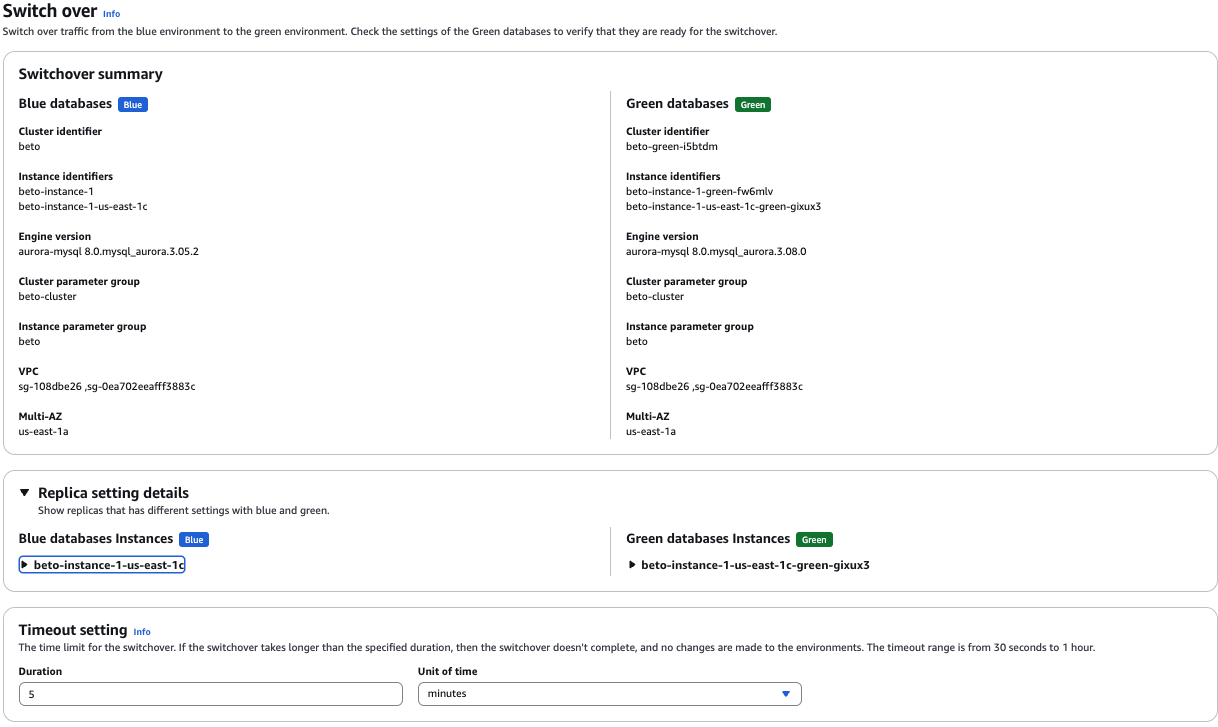
Task: Click the blue Cluster parameter group beto-cluster value
Action: point(47,297)
